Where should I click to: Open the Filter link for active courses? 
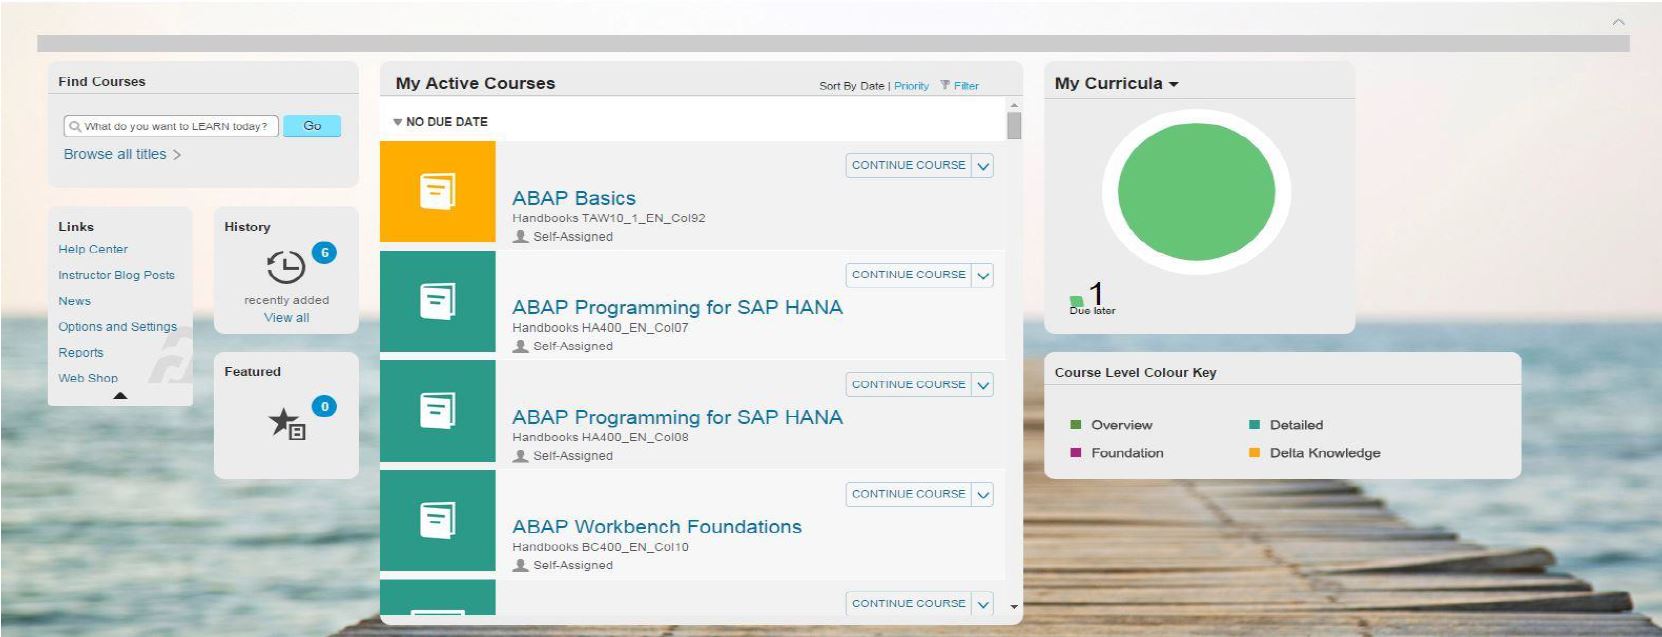(966, 86)
